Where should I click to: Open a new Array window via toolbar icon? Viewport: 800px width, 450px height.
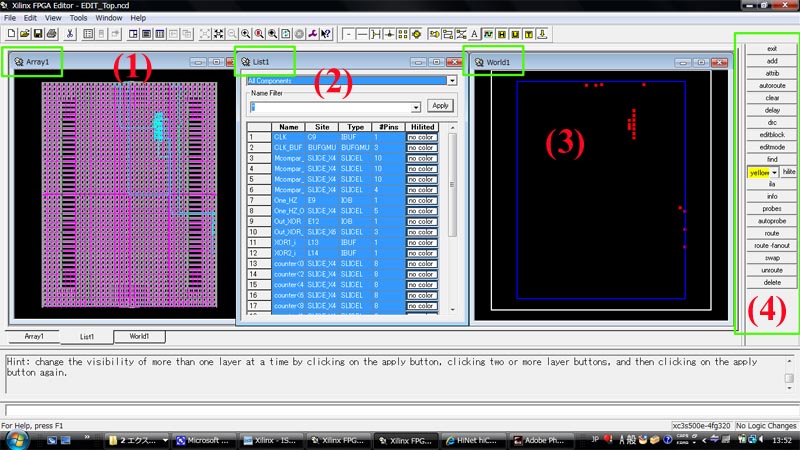click(x=133, y=34)
